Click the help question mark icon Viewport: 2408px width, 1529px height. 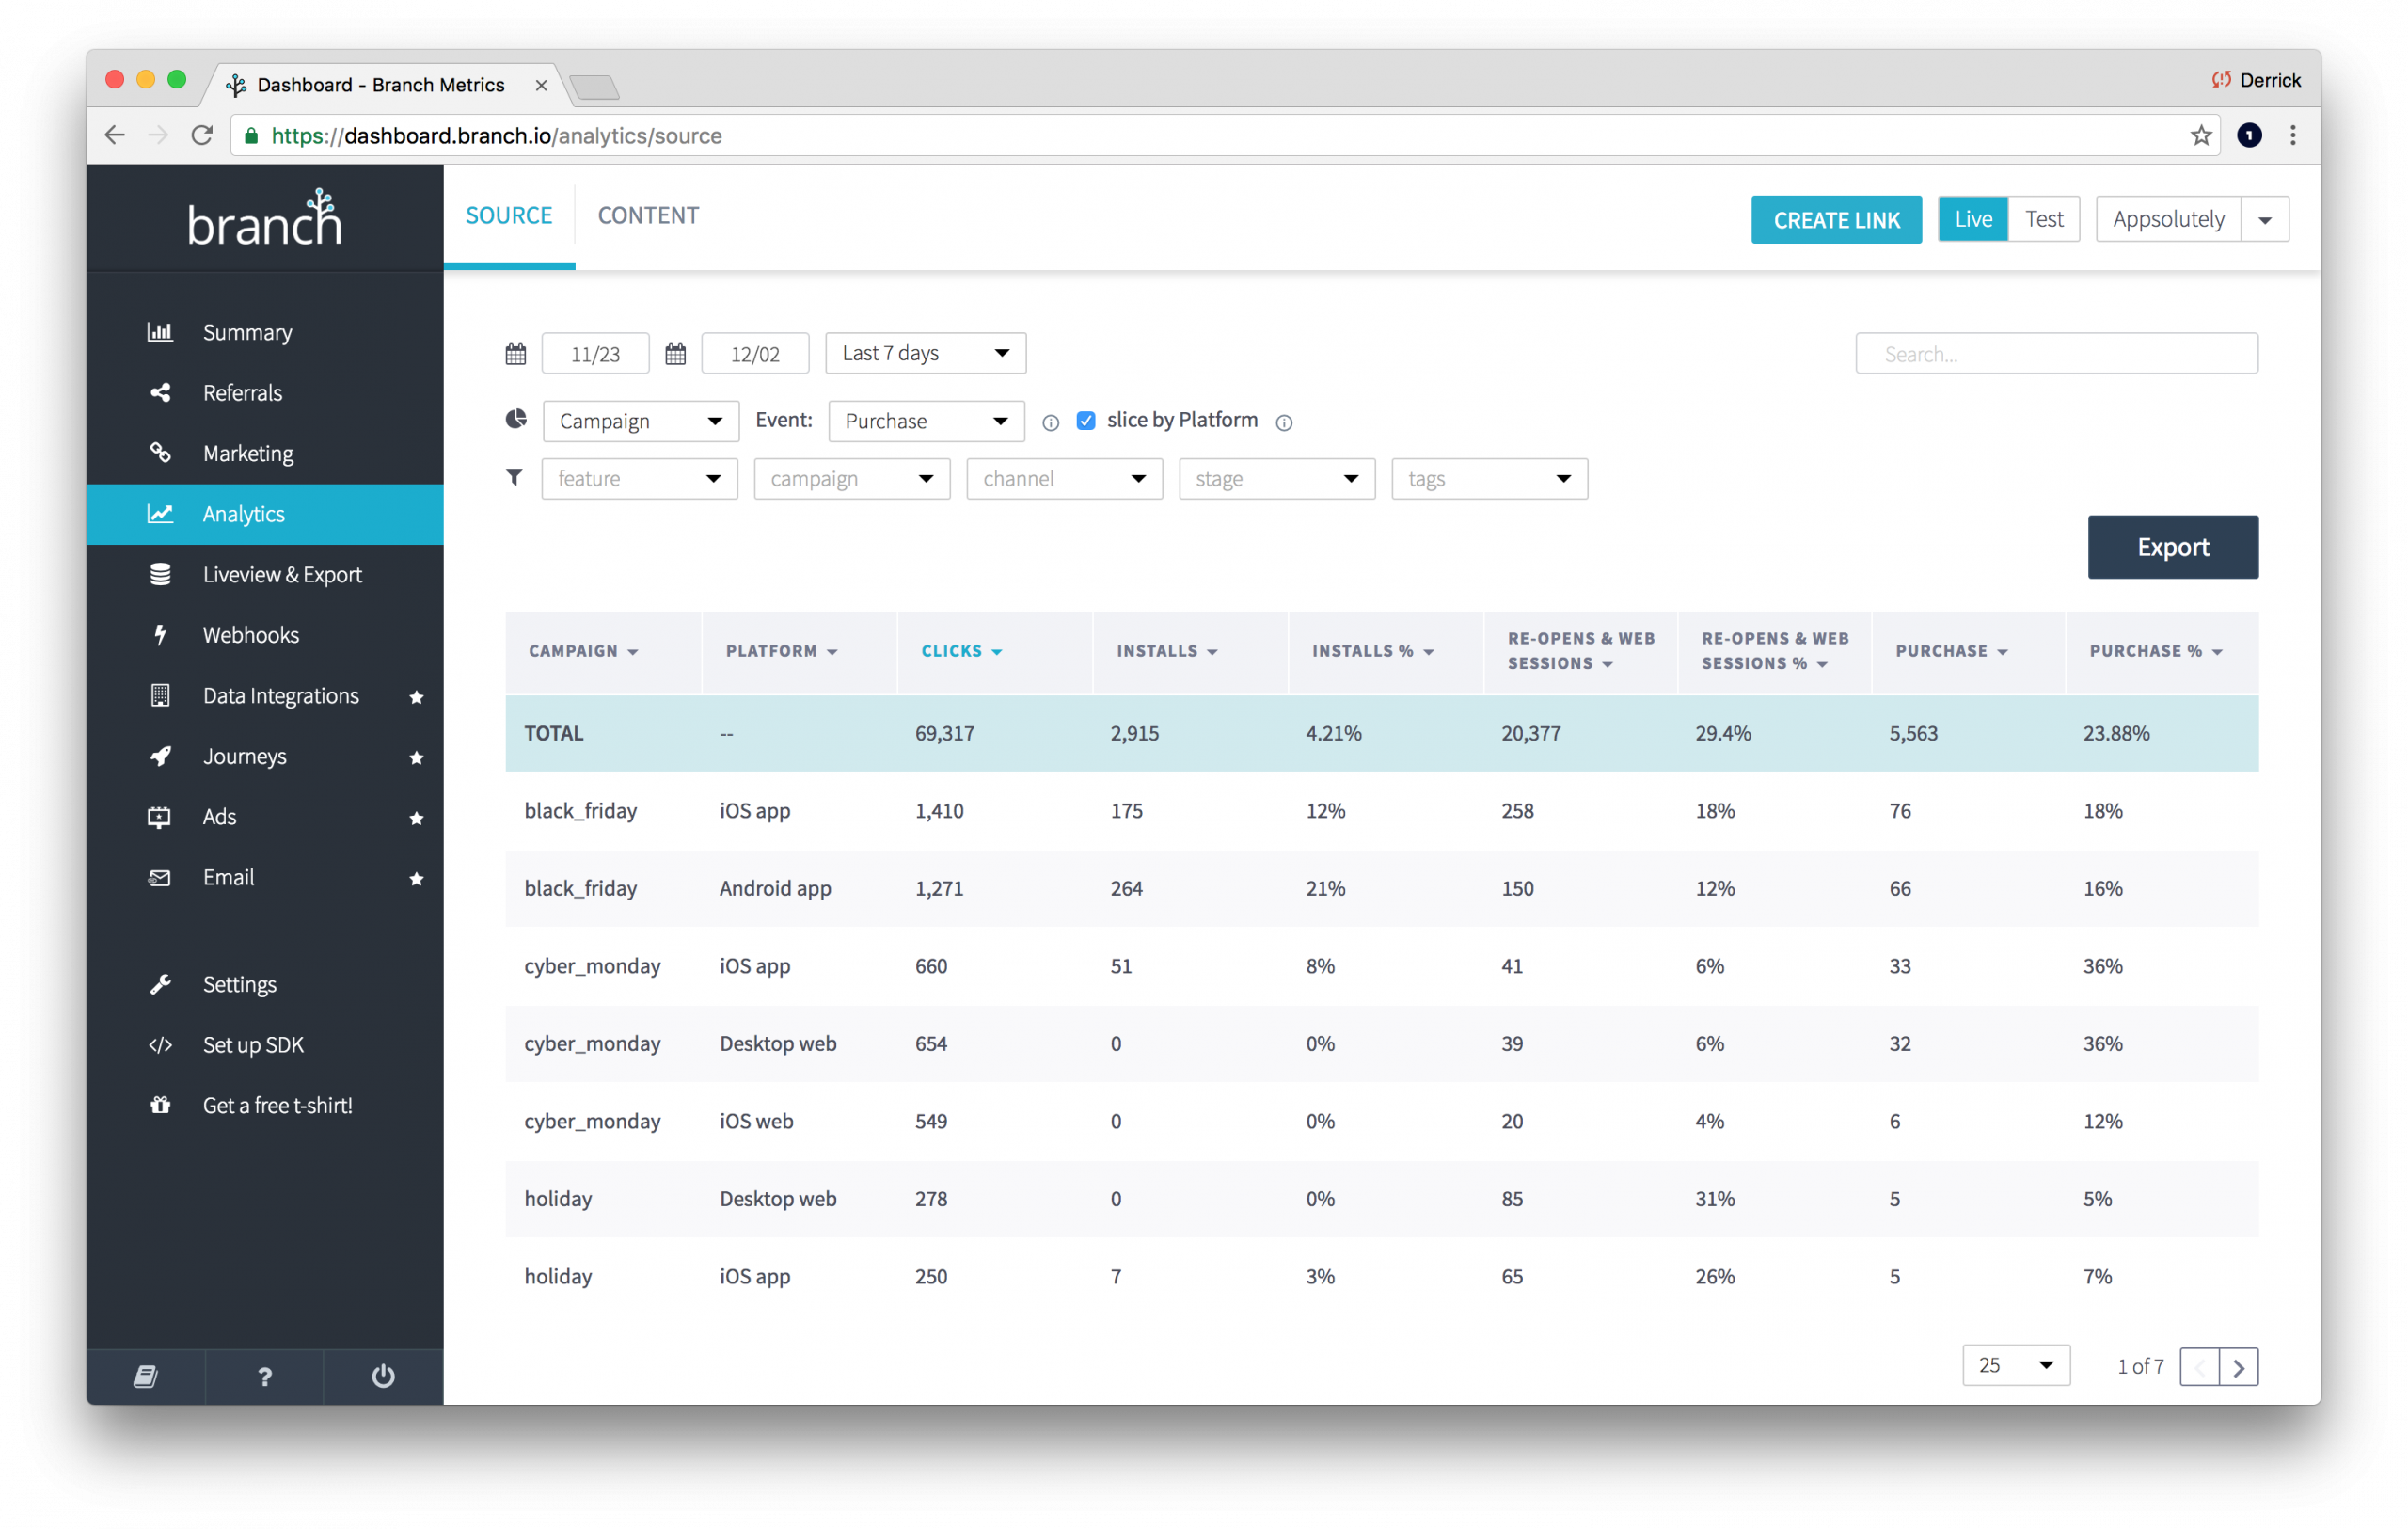[264, 1376]
